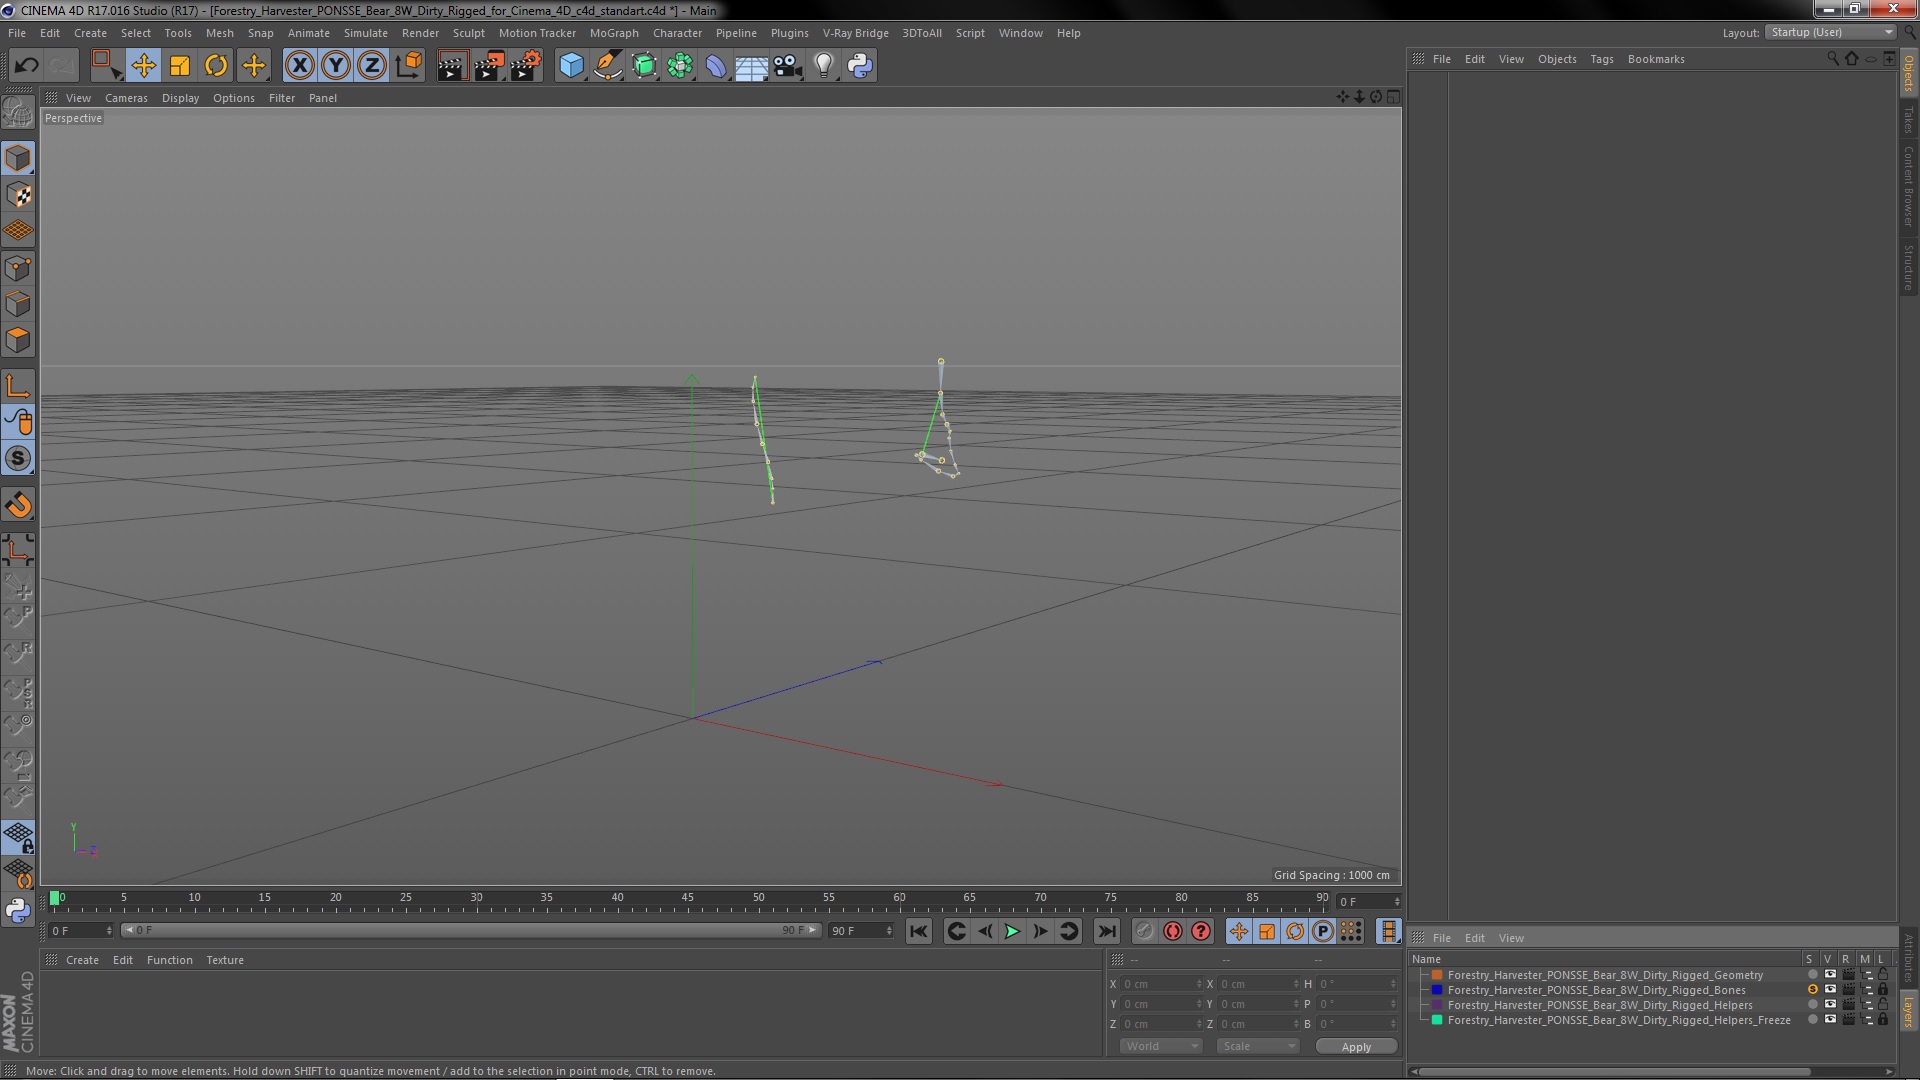
Task: Toggle render flag of Rigged_Bones layer
Action: point(1848,990)
